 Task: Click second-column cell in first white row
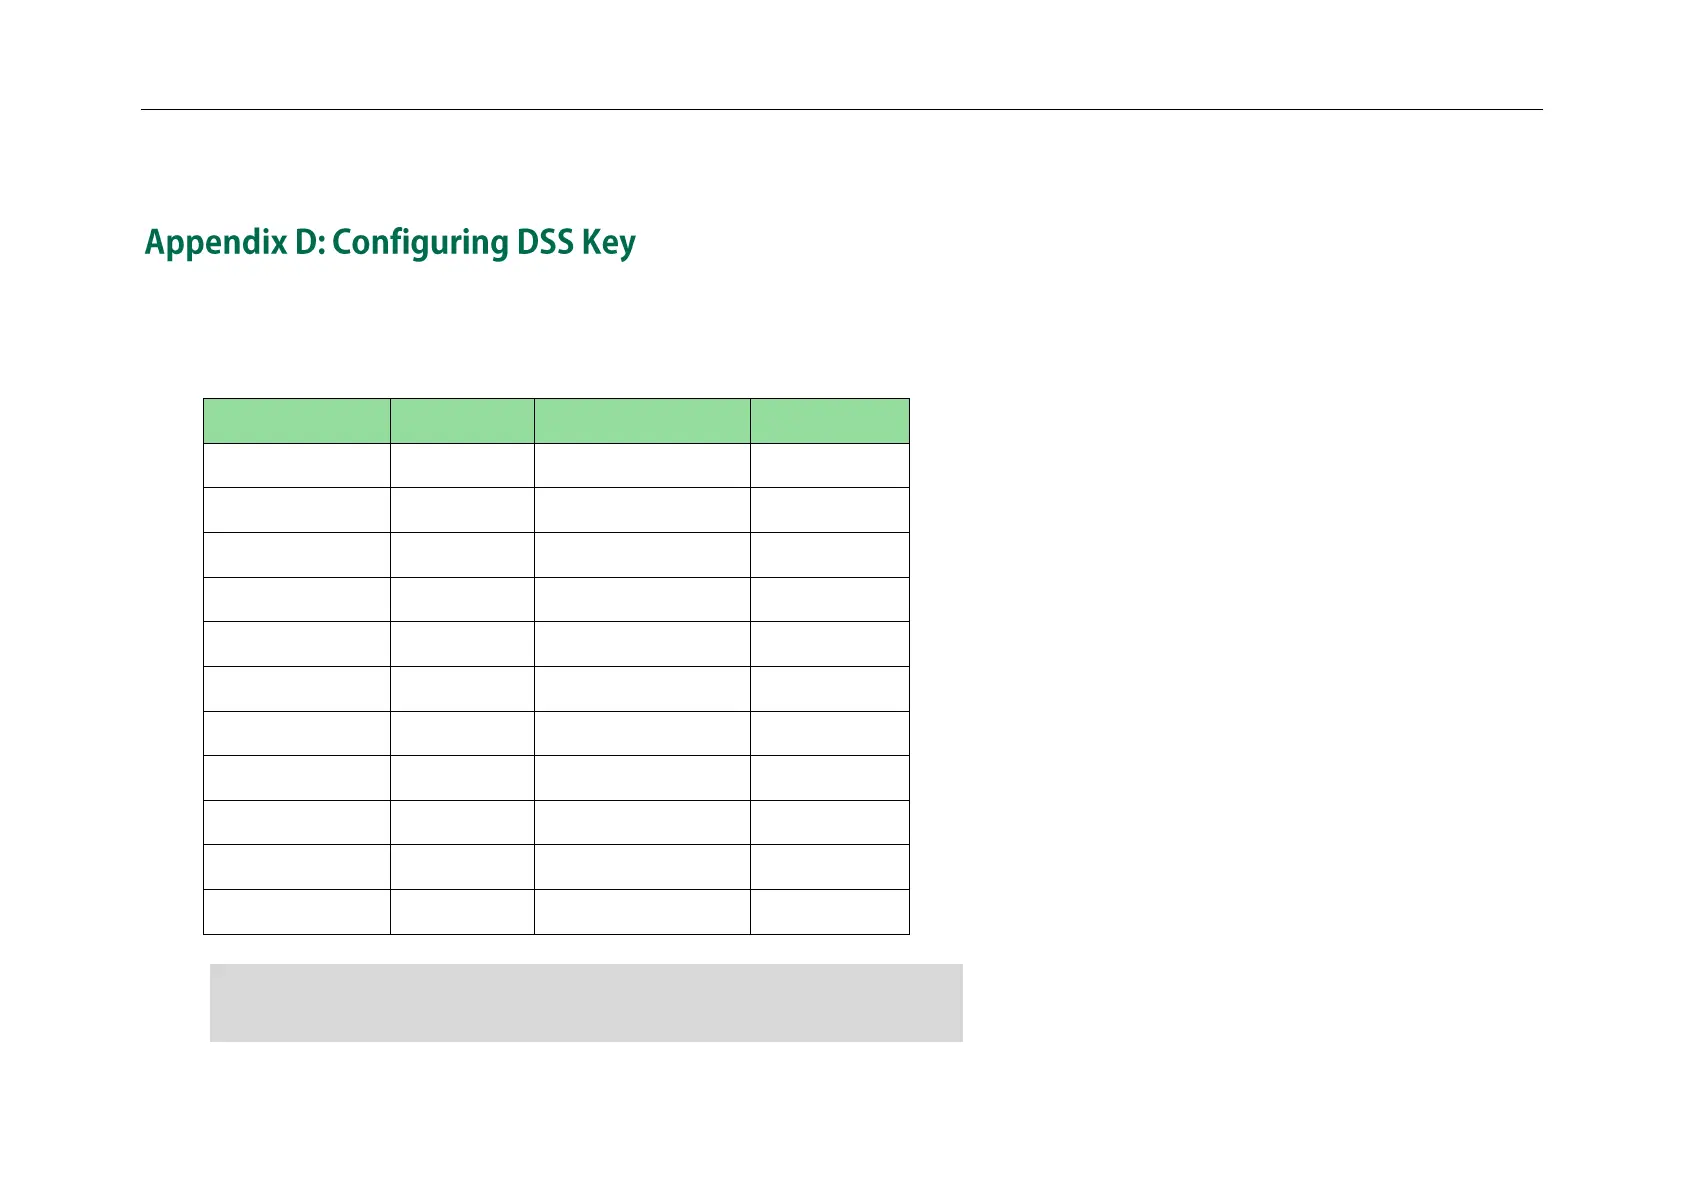coord(462,466)
